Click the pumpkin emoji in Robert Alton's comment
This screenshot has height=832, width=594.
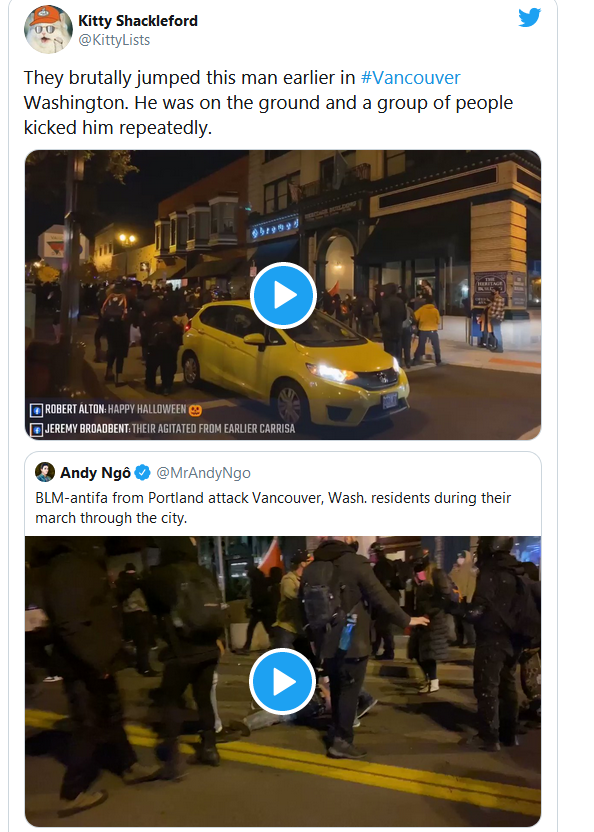tap(195, 410)
